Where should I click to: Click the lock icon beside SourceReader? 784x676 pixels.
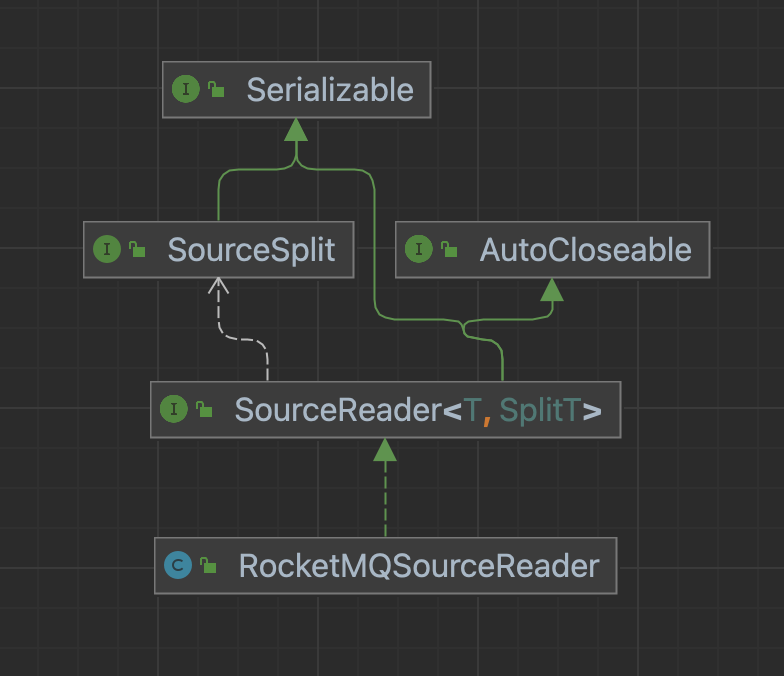pyautogui.click(x=204, y=409)
